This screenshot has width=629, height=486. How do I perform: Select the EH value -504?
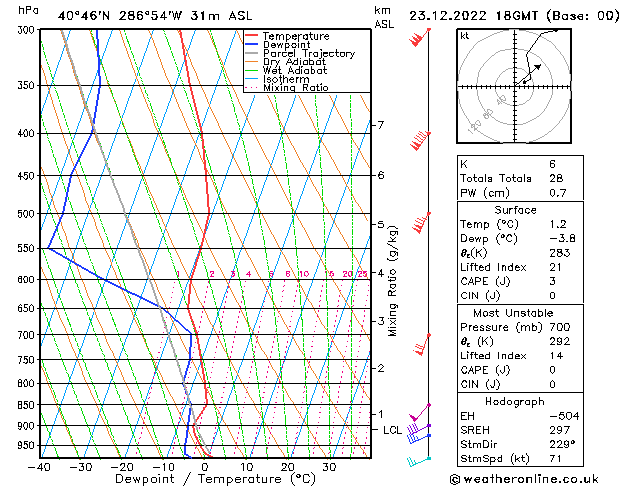point(564,416)
